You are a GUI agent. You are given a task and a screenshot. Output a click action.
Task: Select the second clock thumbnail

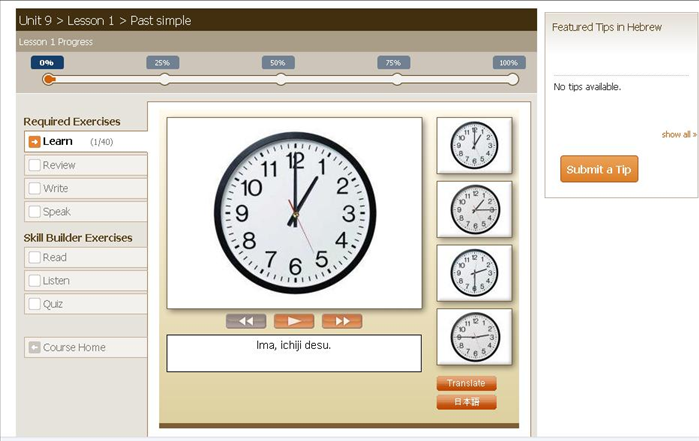tap(474, 209)
